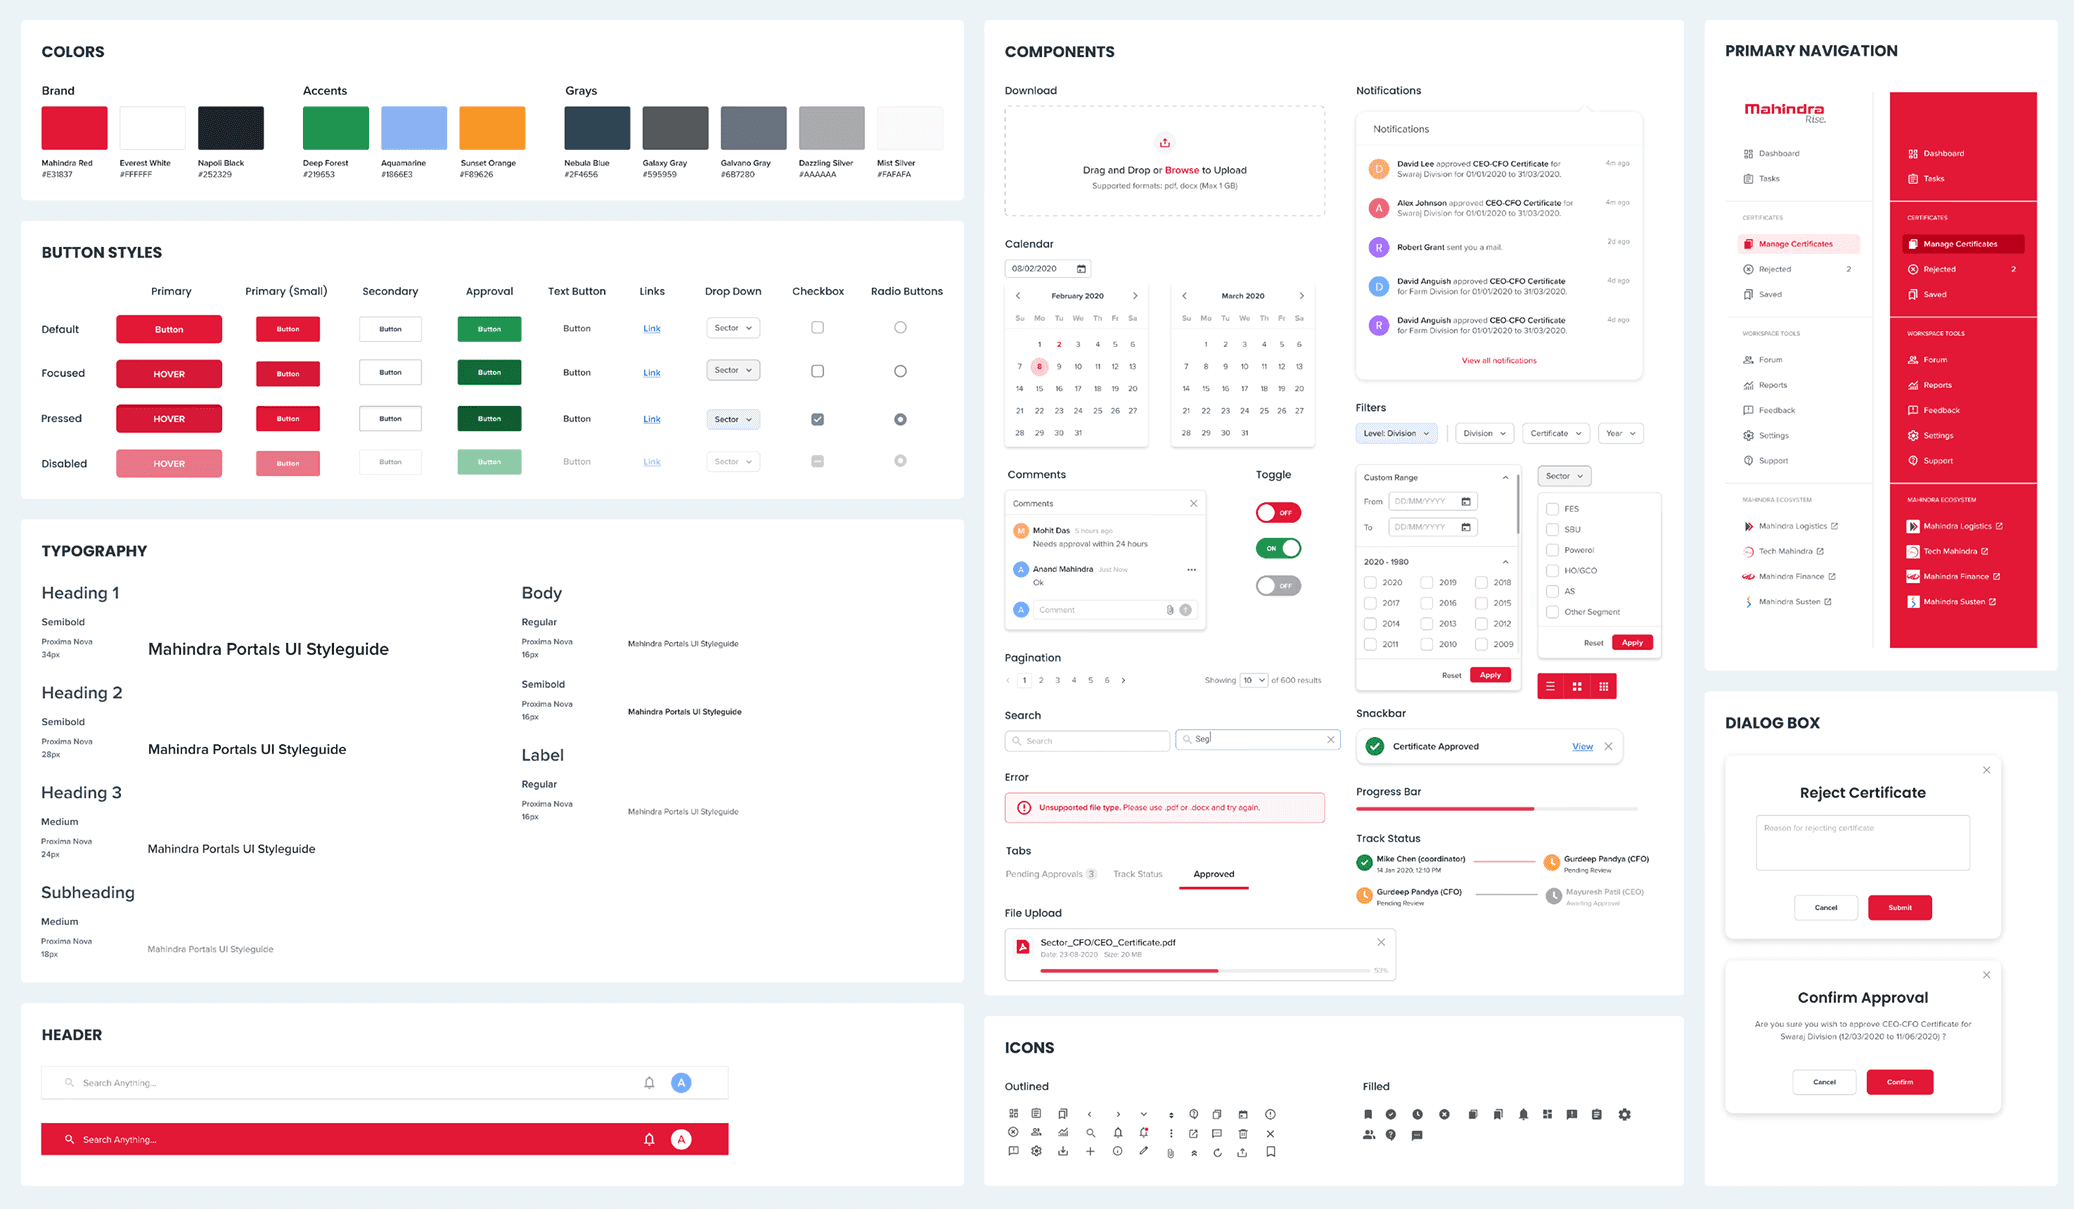Click the Reason for rejecting certificate field
The height and width of the screenshot is (1209, 2074).
click(x=1862, y=843)
